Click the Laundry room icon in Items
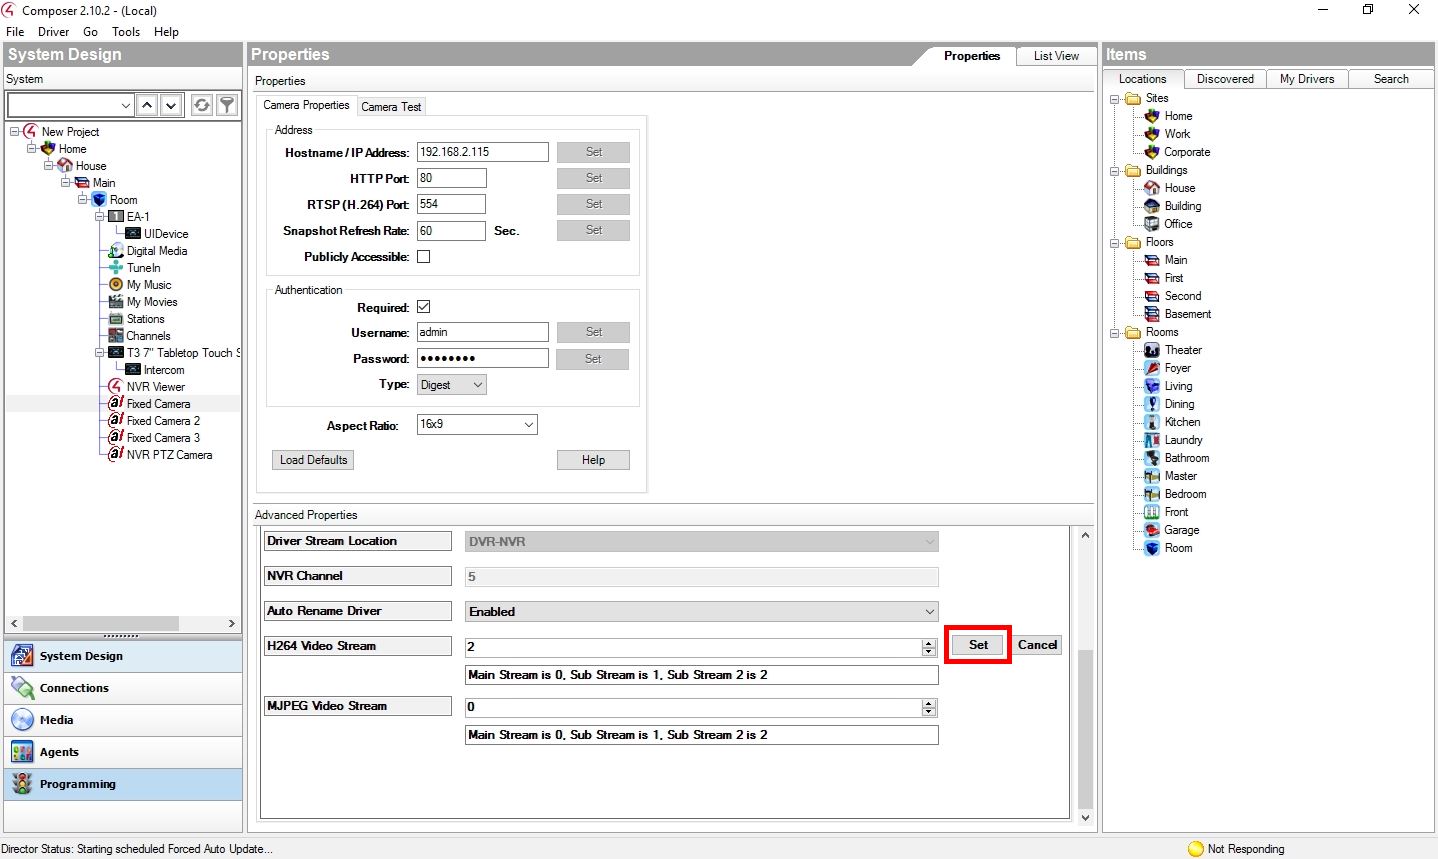The width and height of the screenshot is (1438, 859). 1152,440
